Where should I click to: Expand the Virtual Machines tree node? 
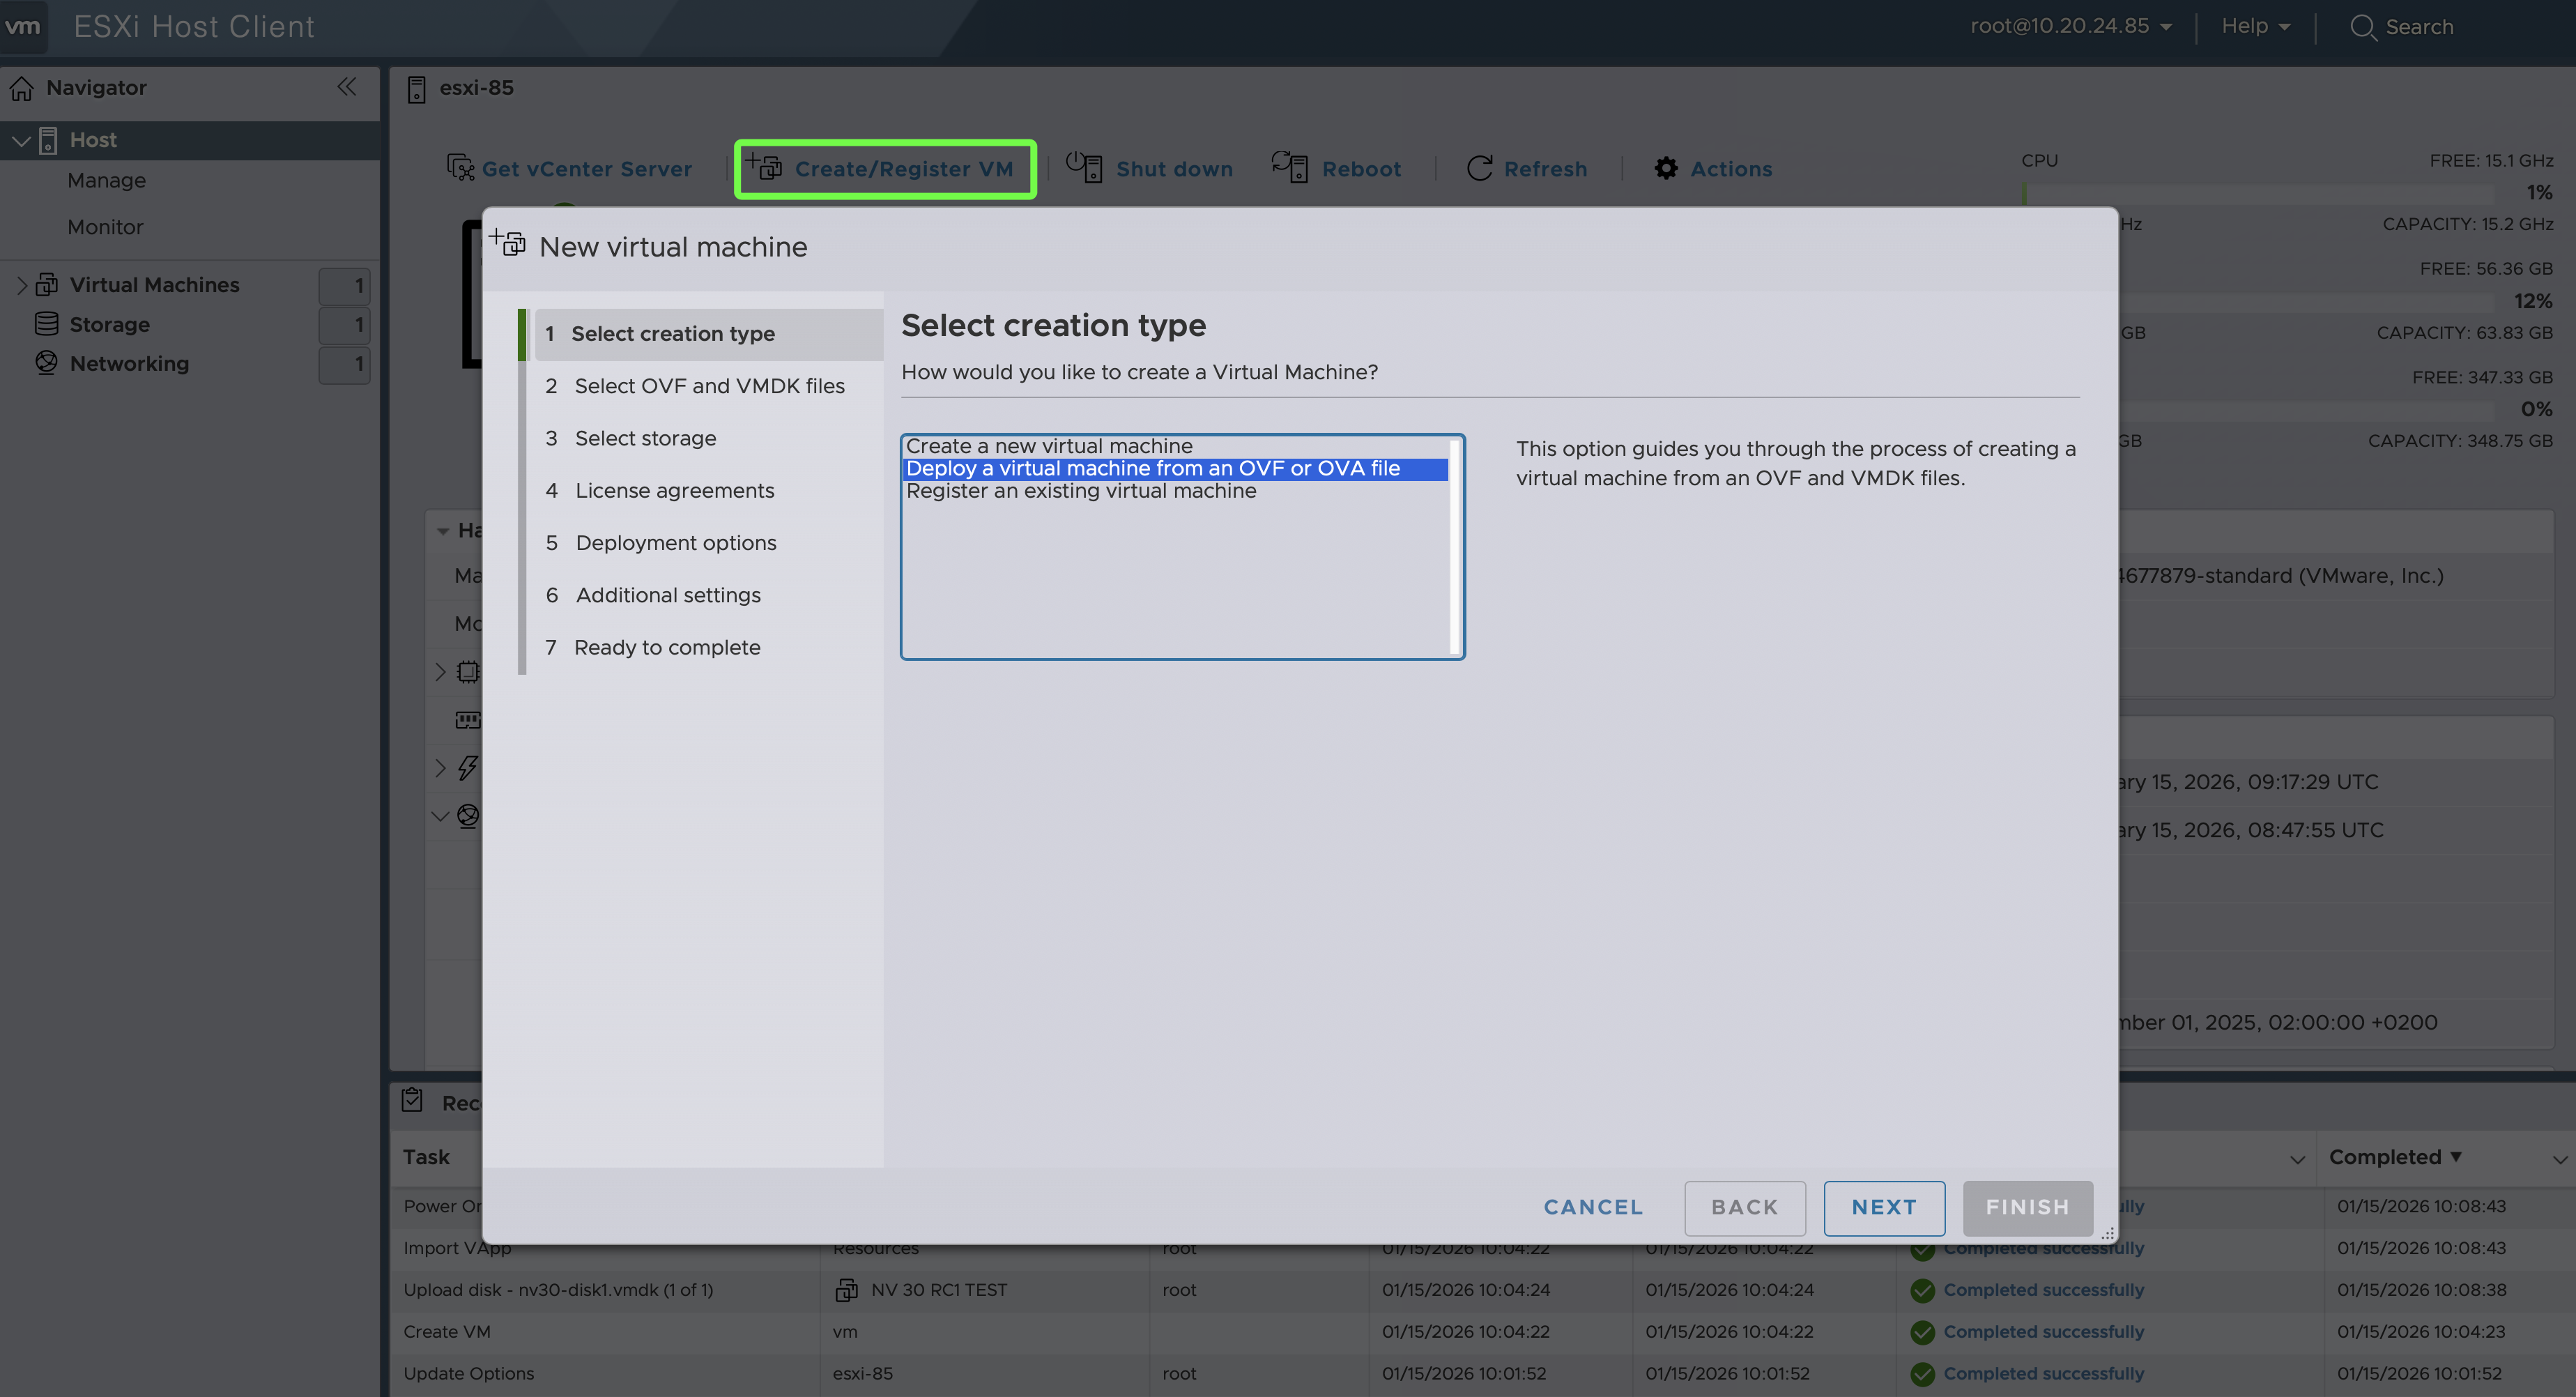[22, 285]
